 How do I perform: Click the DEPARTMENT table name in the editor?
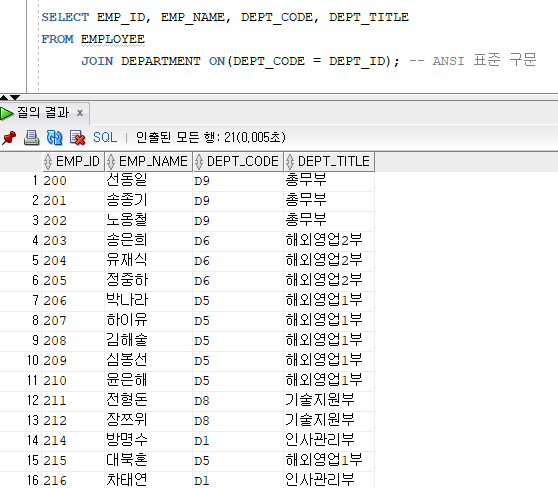tap(161, 61)
